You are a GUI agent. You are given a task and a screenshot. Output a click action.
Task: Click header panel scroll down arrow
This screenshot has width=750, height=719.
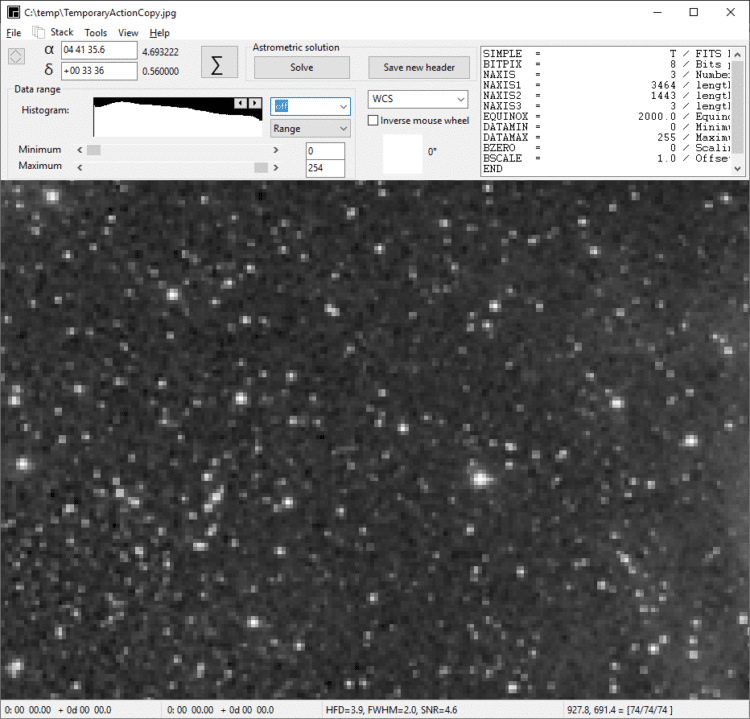click(x=738, y=169)
